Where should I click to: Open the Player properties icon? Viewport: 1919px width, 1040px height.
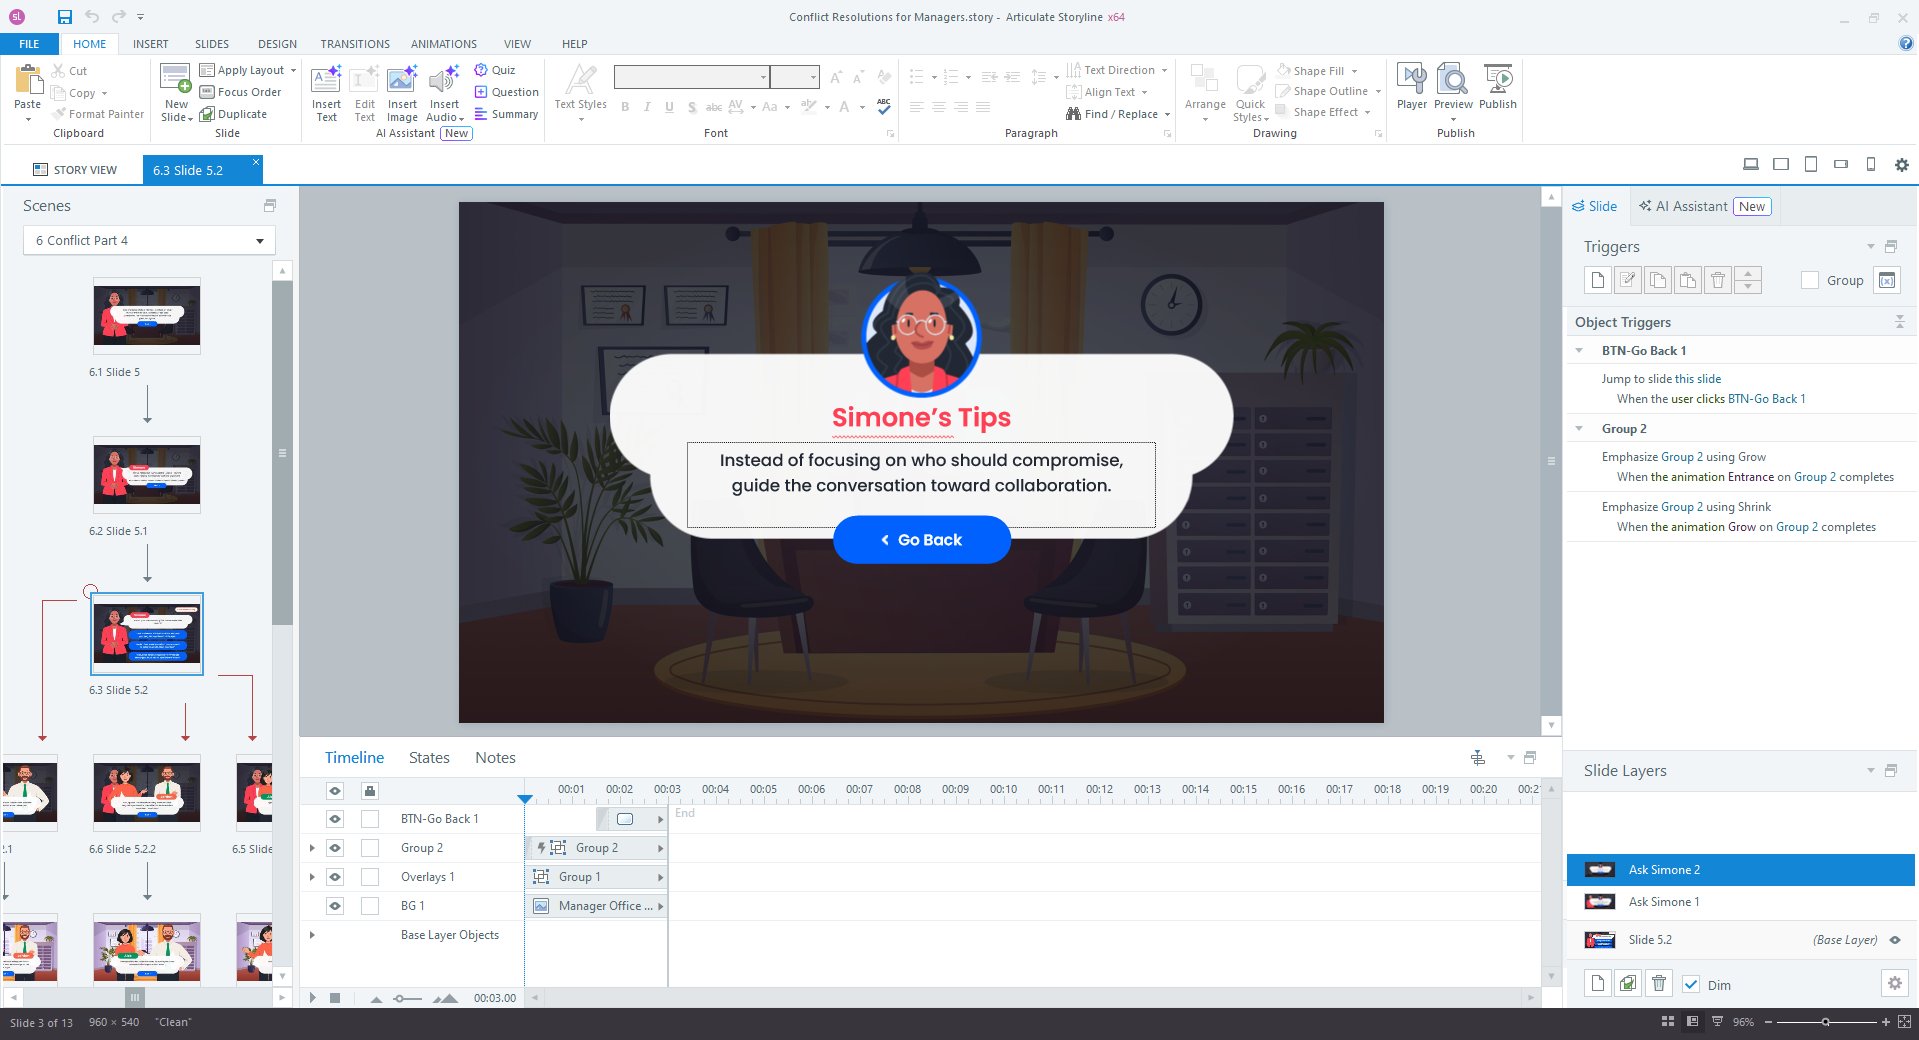(1411, 79)
